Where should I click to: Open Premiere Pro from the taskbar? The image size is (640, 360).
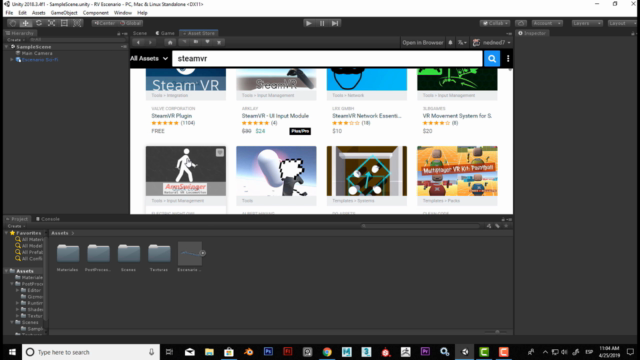pyautogui.click(x=425, y=352)
